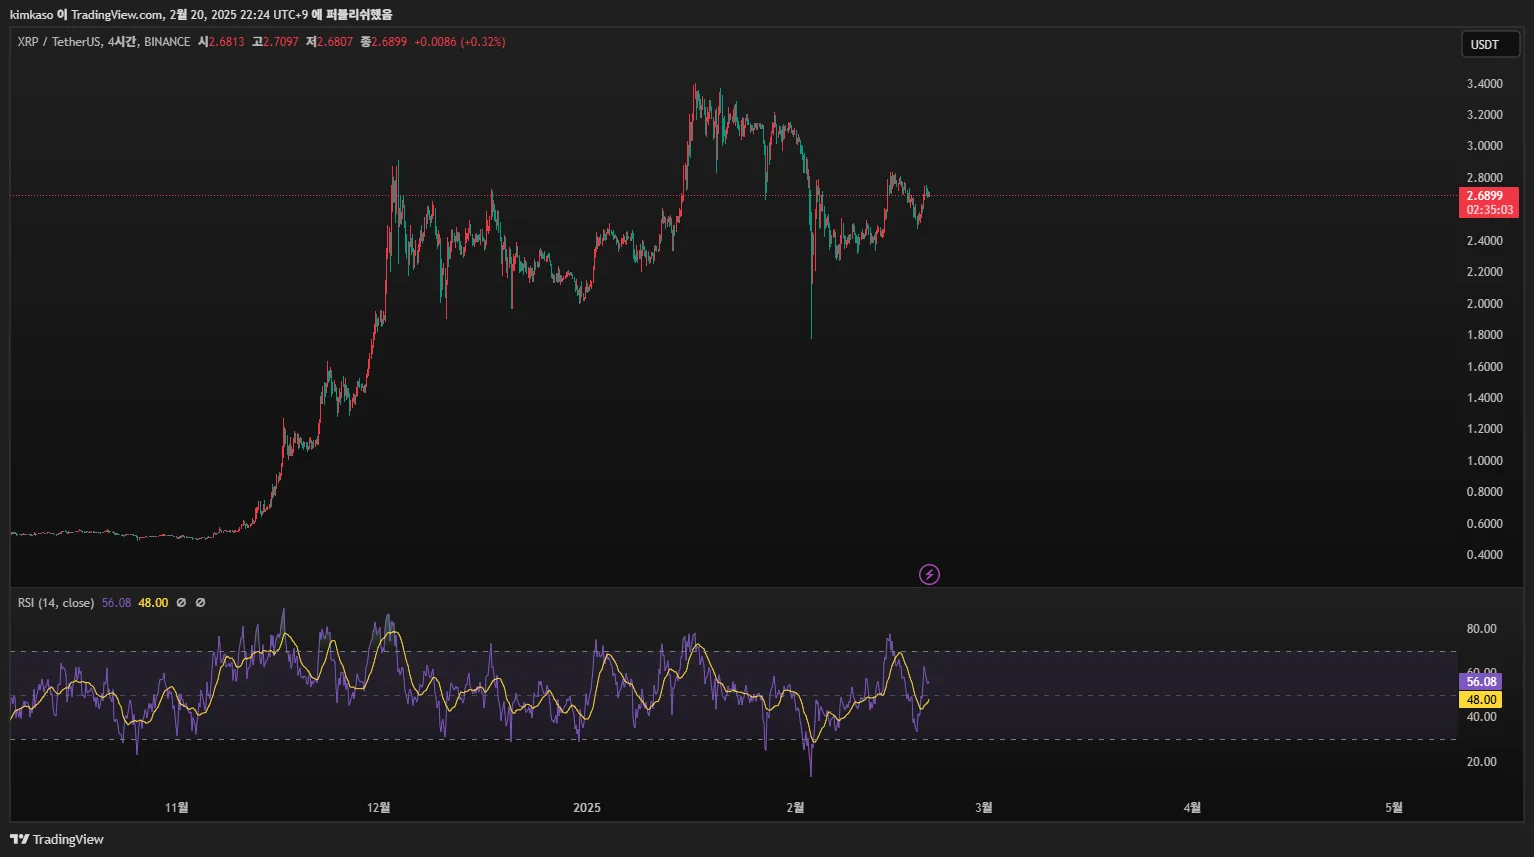
Task: Click the 1.2000 price axis label
Action: point(1485,429)
